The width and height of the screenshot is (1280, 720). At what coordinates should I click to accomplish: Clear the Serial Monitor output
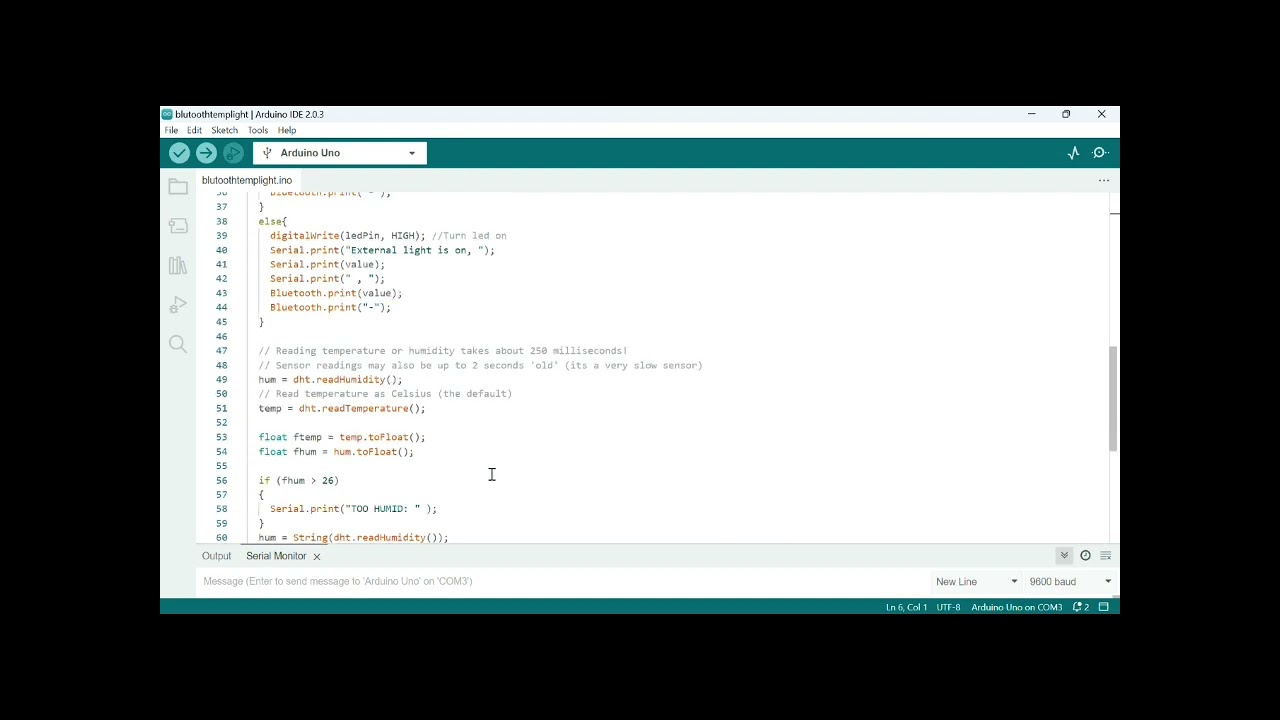coord(1105,556)
